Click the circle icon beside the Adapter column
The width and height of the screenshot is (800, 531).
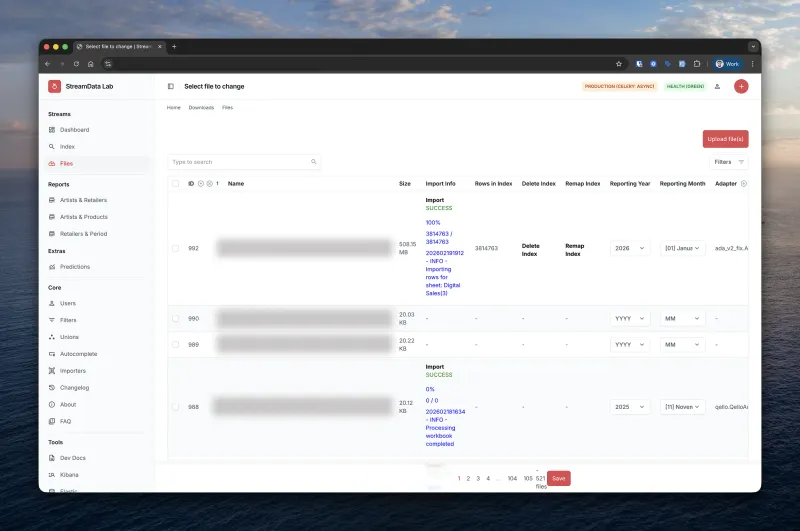point(744,184)
